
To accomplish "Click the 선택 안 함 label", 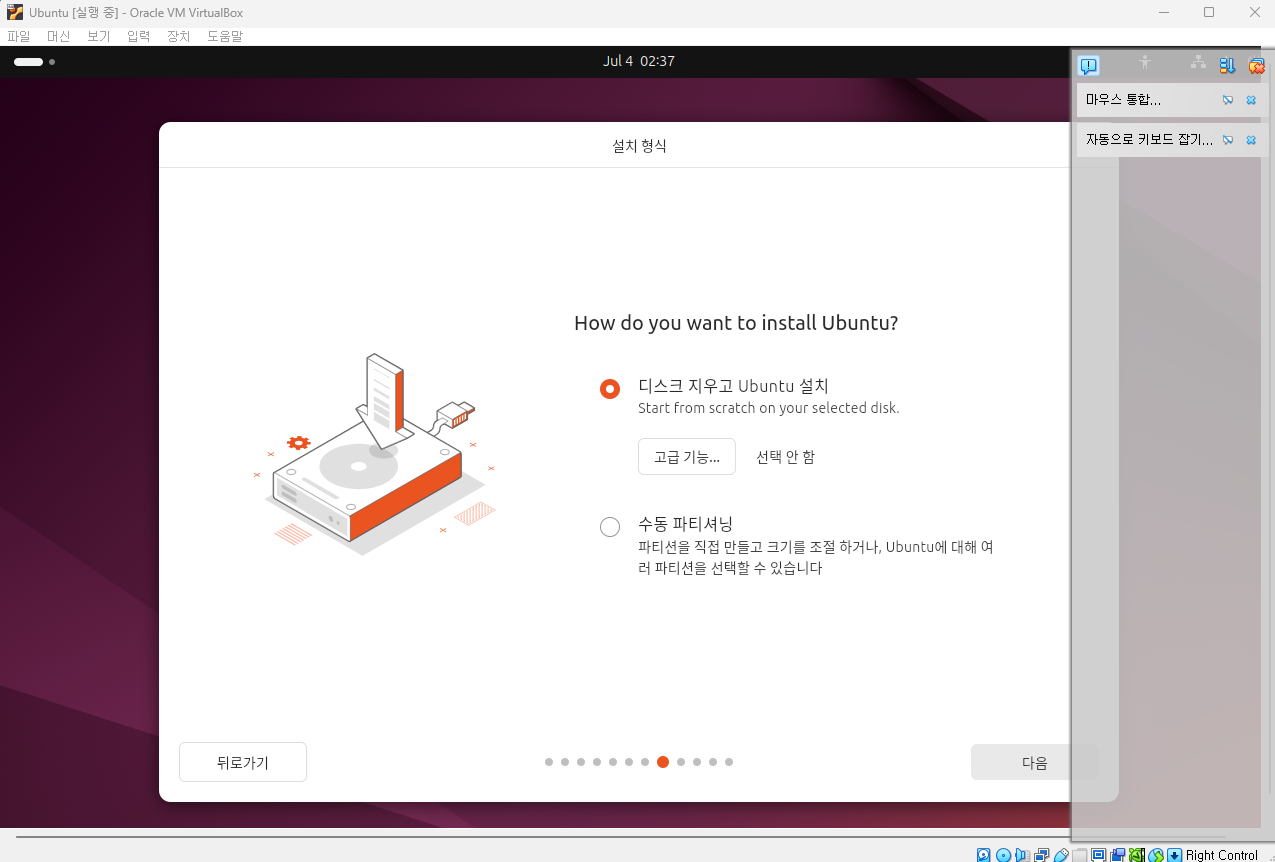I will click(x=785, y=456).
